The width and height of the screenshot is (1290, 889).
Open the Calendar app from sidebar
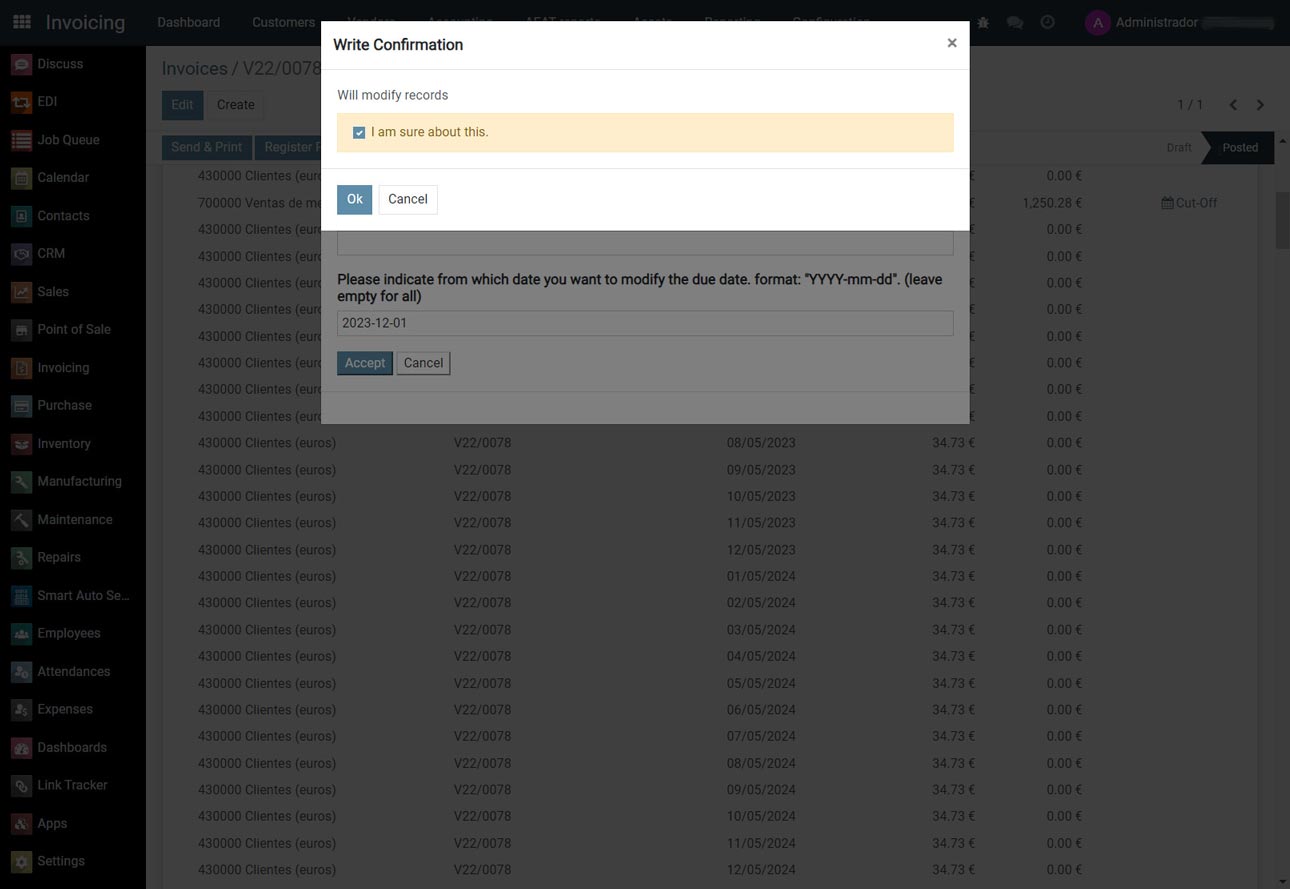pos(62,177)
